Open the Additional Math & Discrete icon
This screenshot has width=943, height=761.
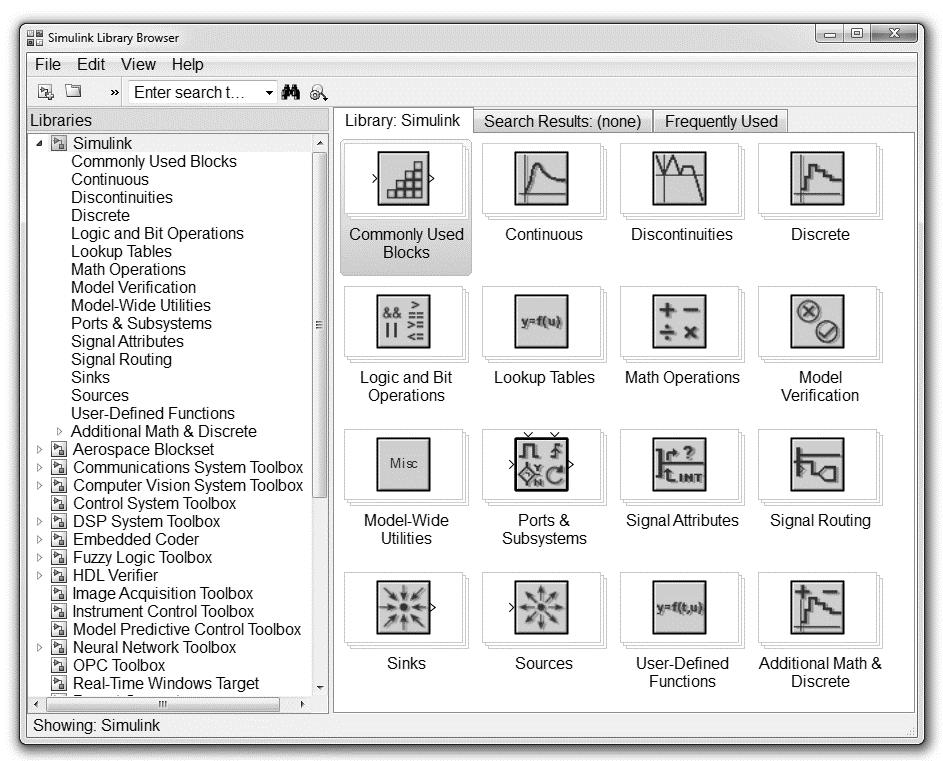coord(817,608)
